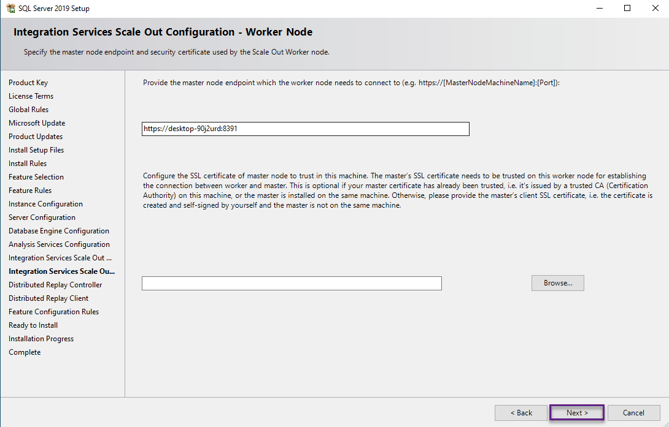
Task: Select Analysis Services Configuration step
Action: [x=59, y=244]
